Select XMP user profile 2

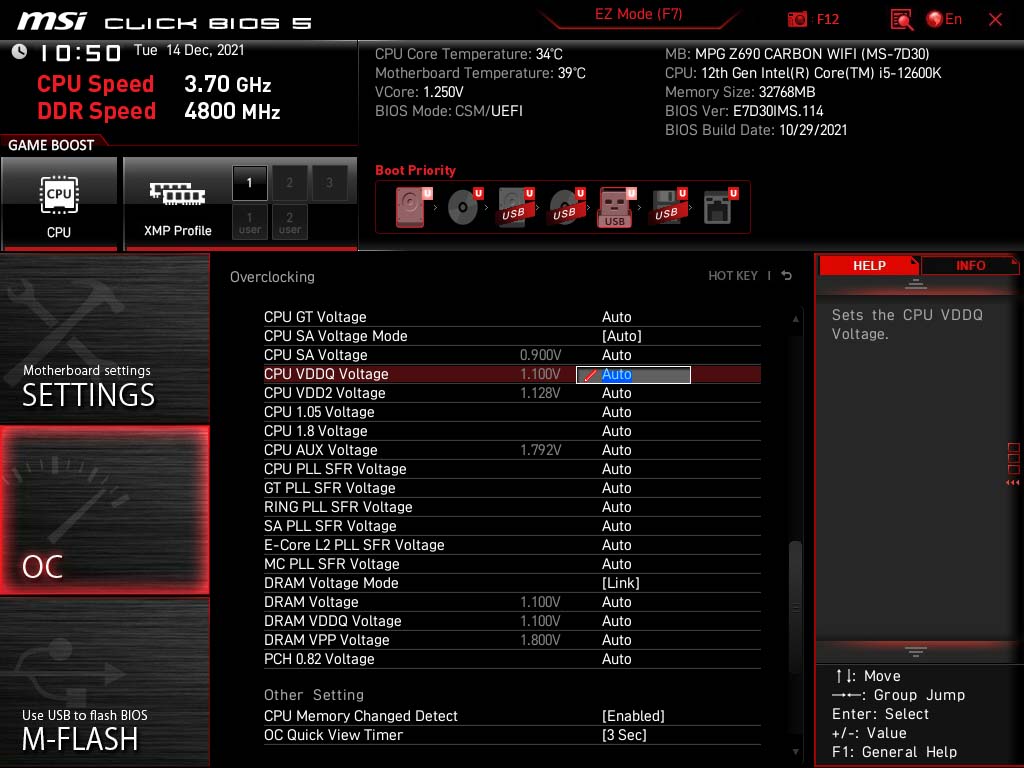289,222
